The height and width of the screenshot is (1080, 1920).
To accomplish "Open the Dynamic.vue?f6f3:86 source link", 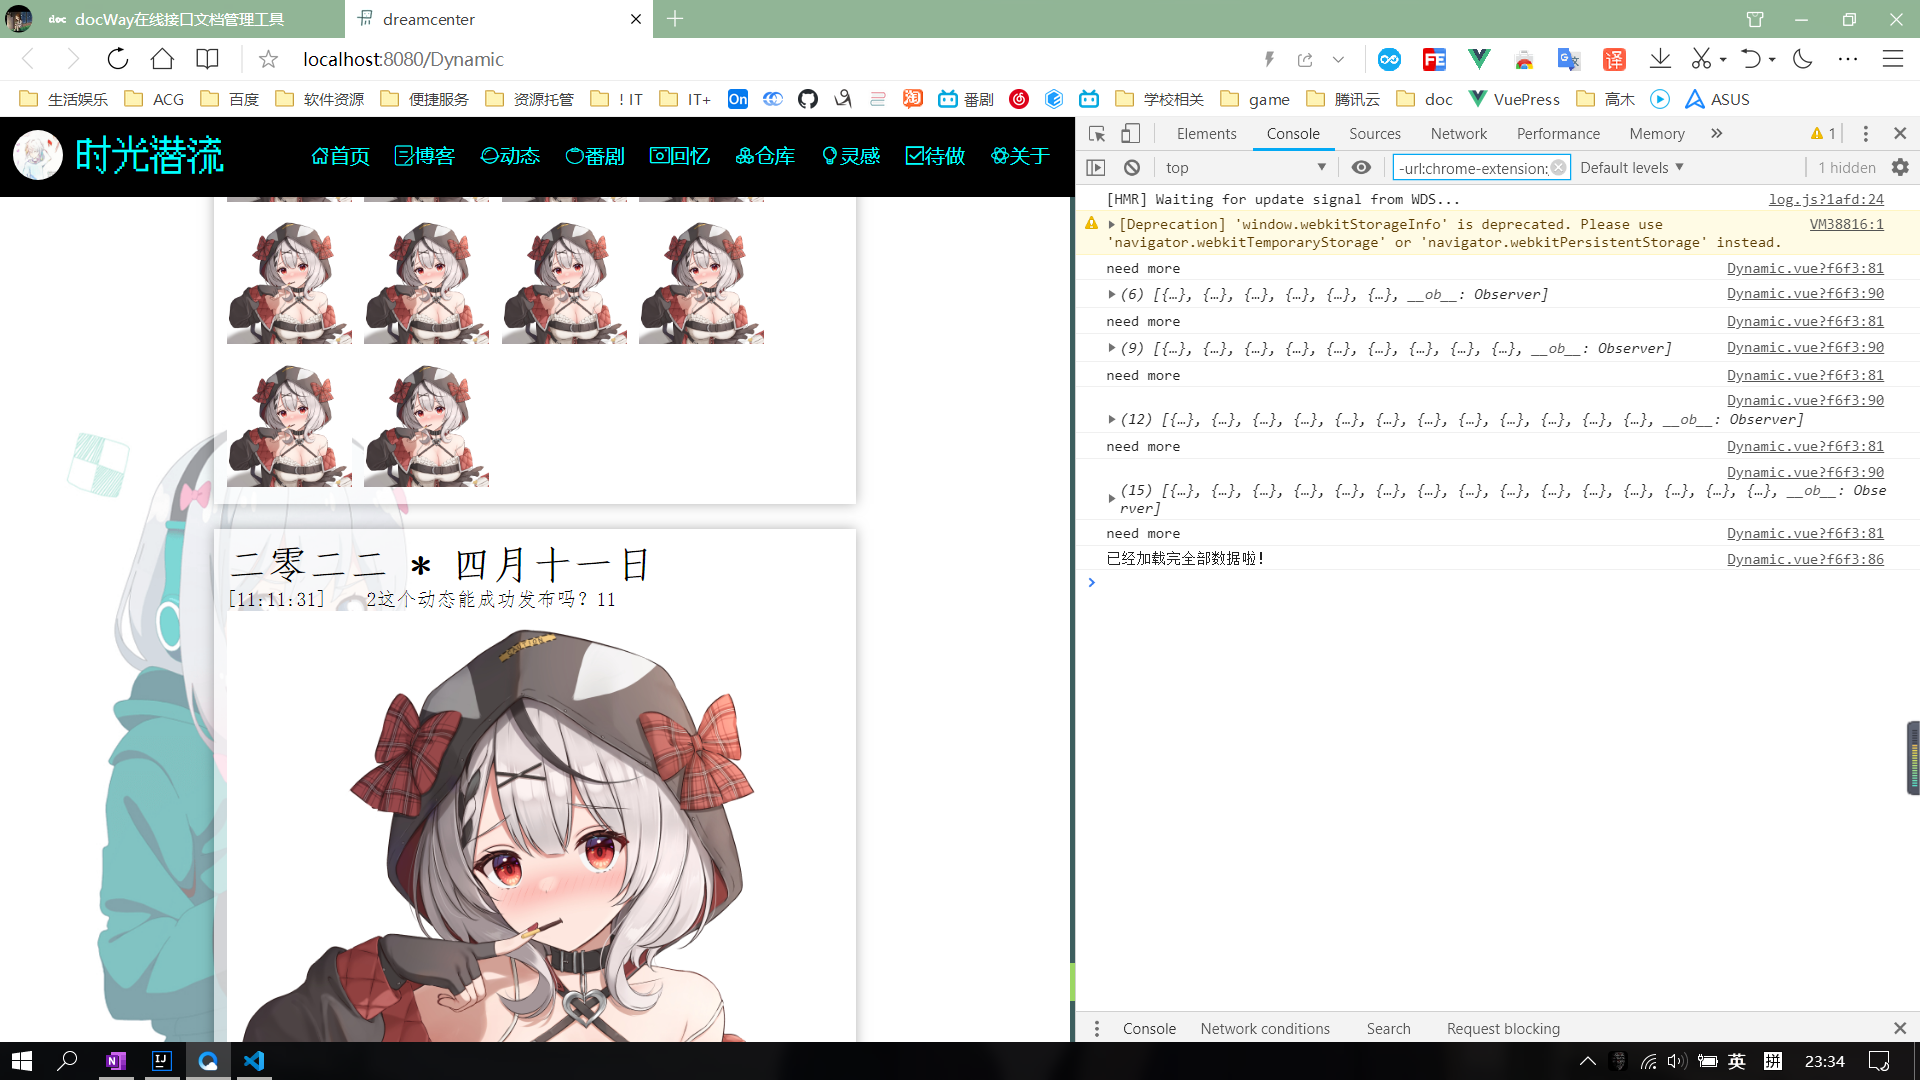I will tap(1805, 559).
